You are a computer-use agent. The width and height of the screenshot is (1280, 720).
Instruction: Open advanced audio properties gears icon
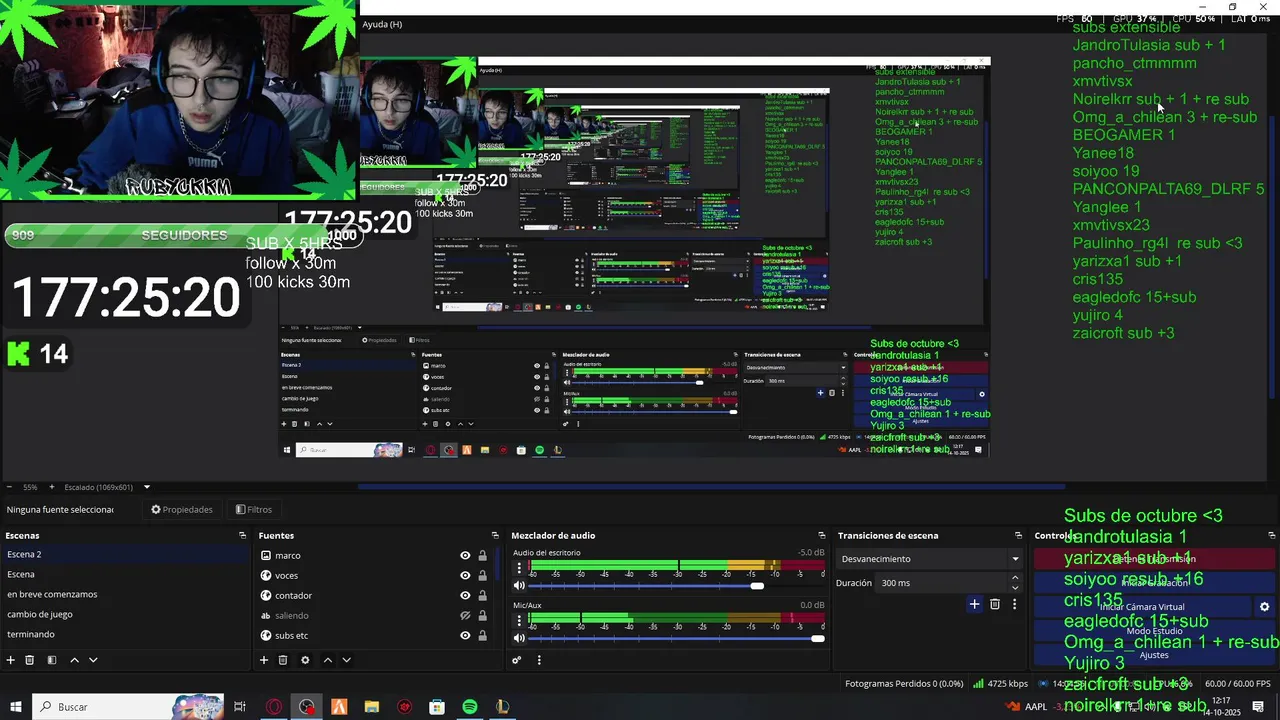(517, 660)
